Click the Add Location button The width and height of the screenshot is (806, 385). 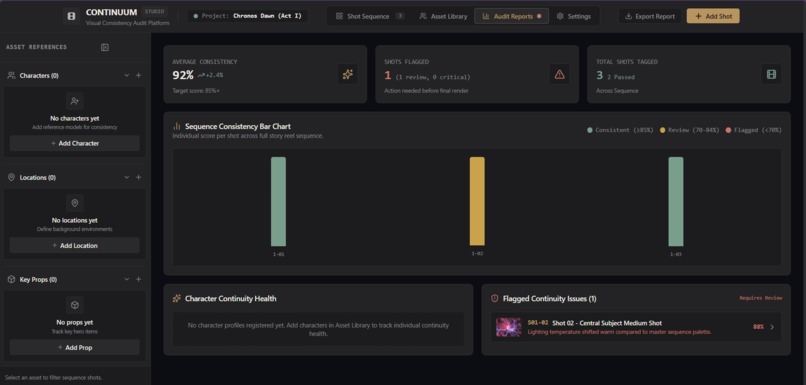75,246
